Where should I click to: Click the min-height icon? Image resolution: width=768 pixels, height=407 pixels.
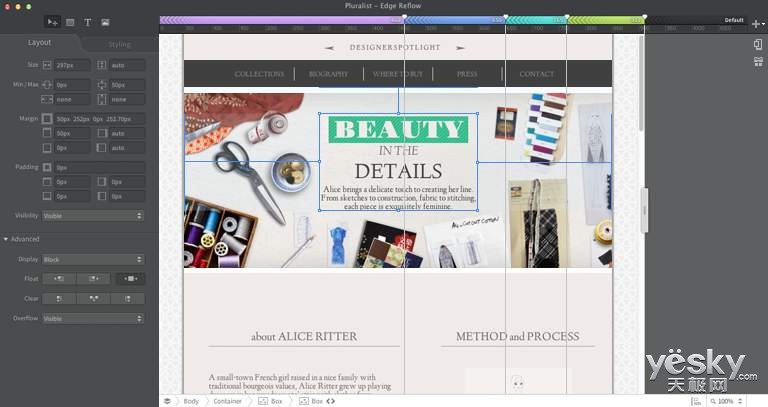tap(101, 85)
